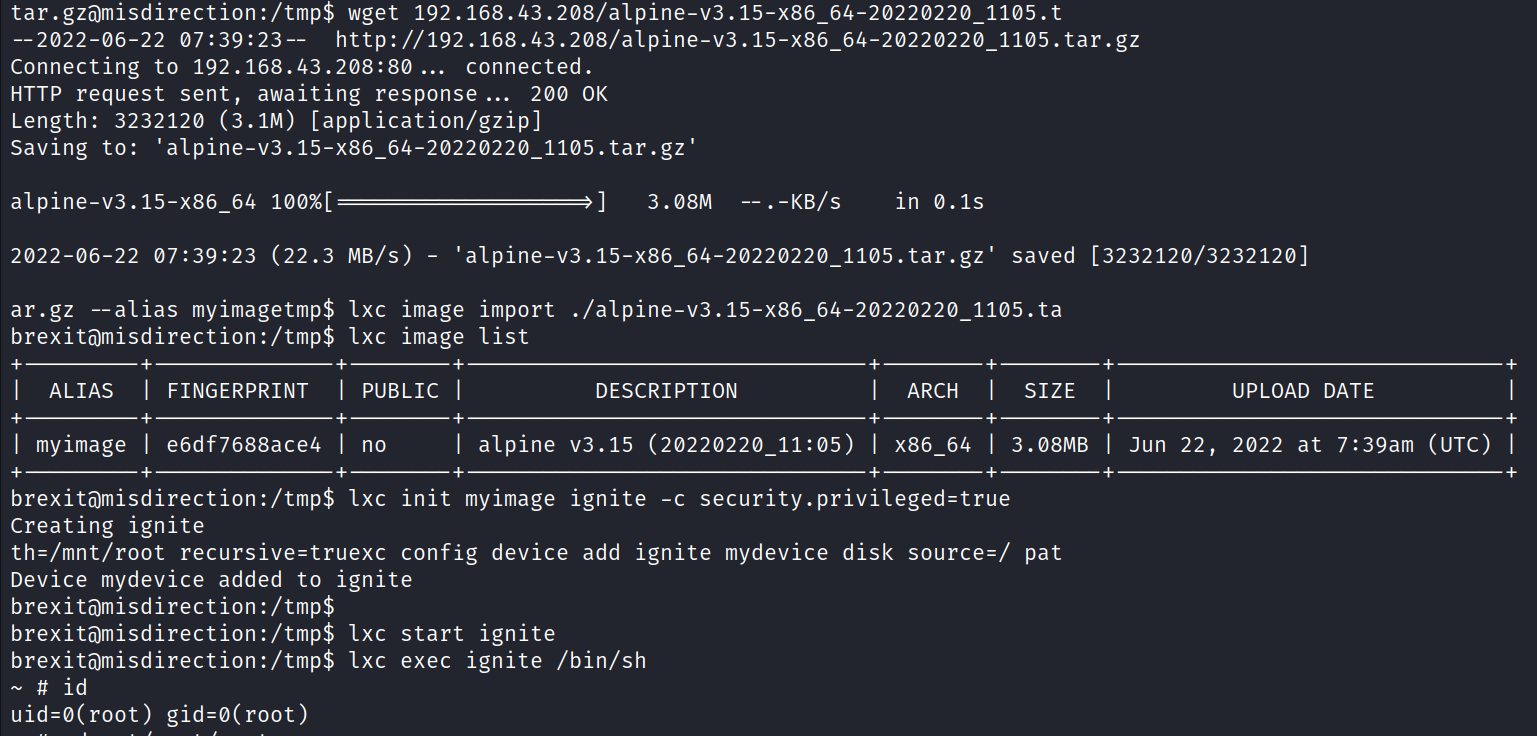Select the ARCH column header
Image resolution: width=1537 pixels, height=736 pixels.
tap(932, 391)
